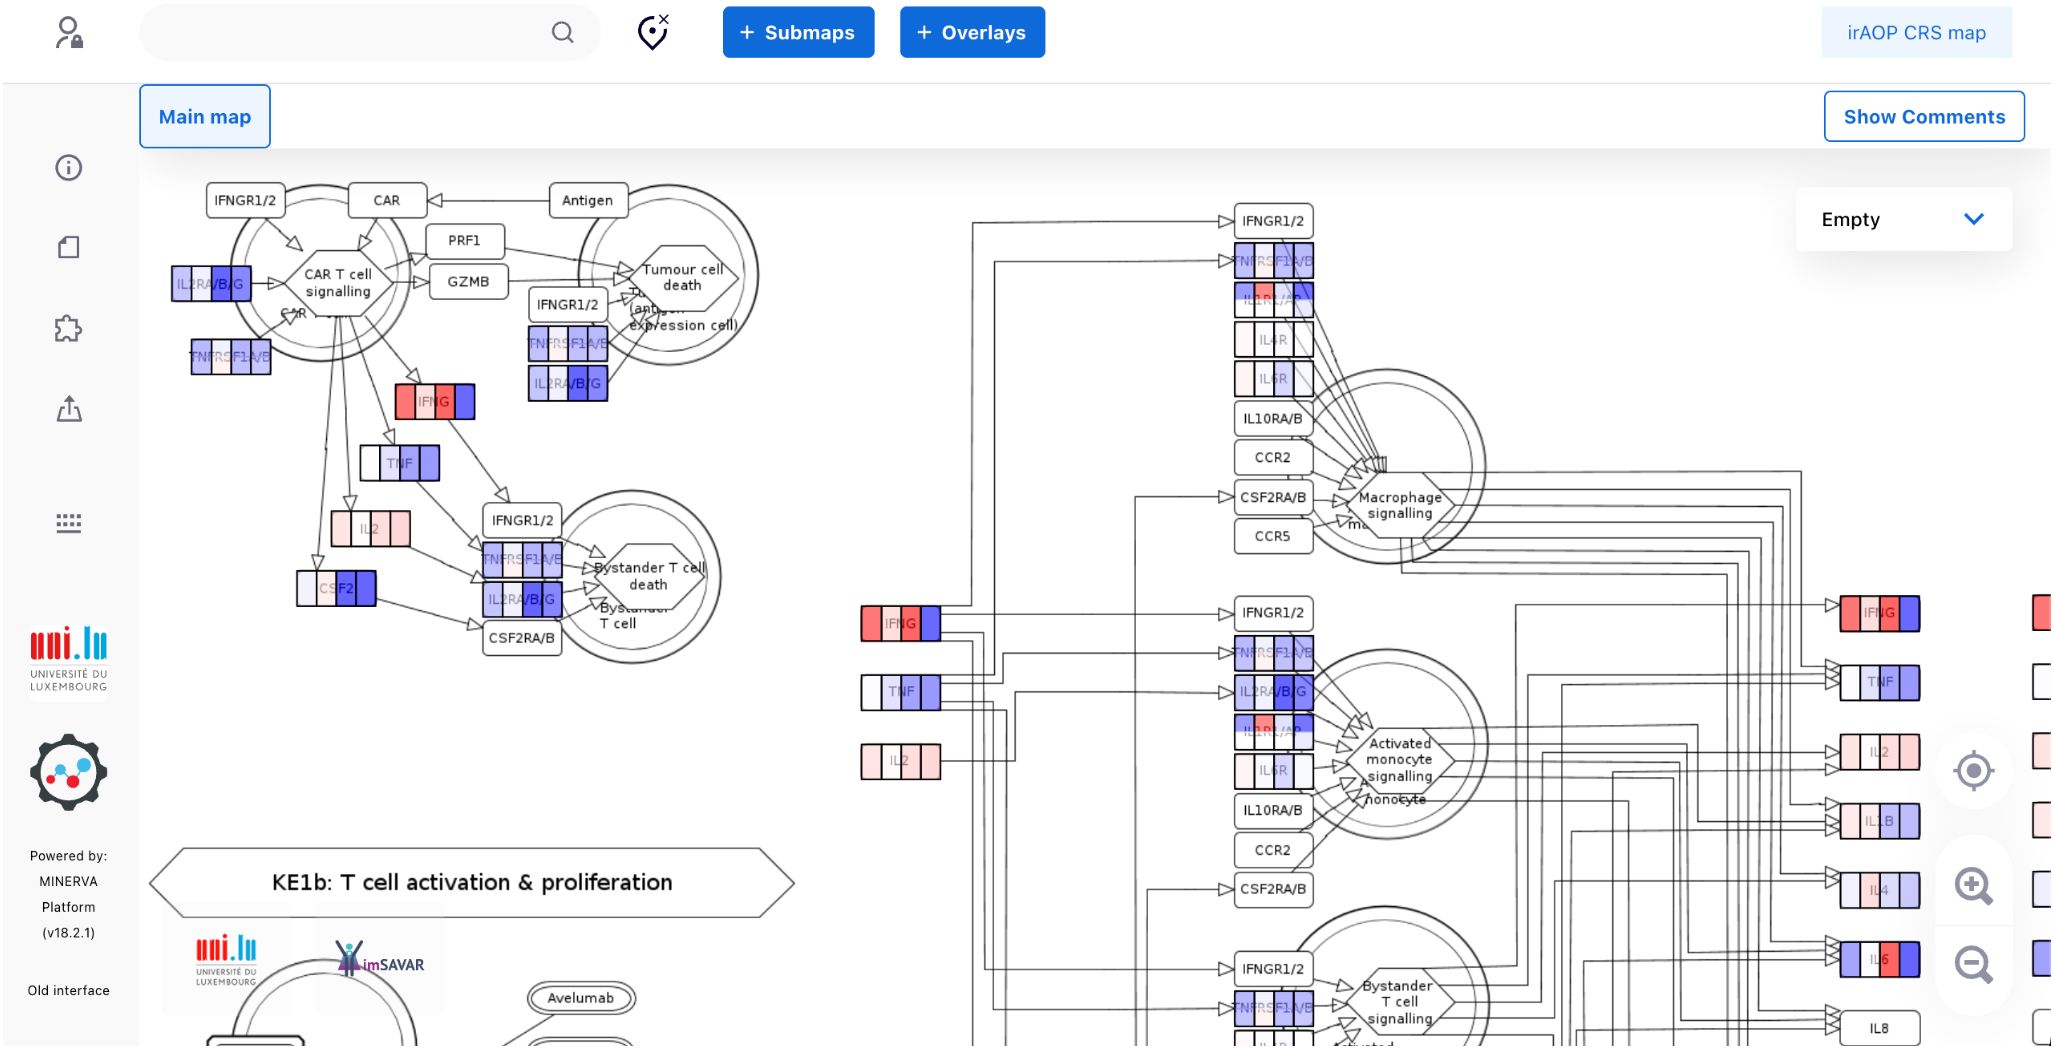Click the red-blue IFNG node below CAR T cell
The image size is (2054, 1049).
click(x=435, y=401)
